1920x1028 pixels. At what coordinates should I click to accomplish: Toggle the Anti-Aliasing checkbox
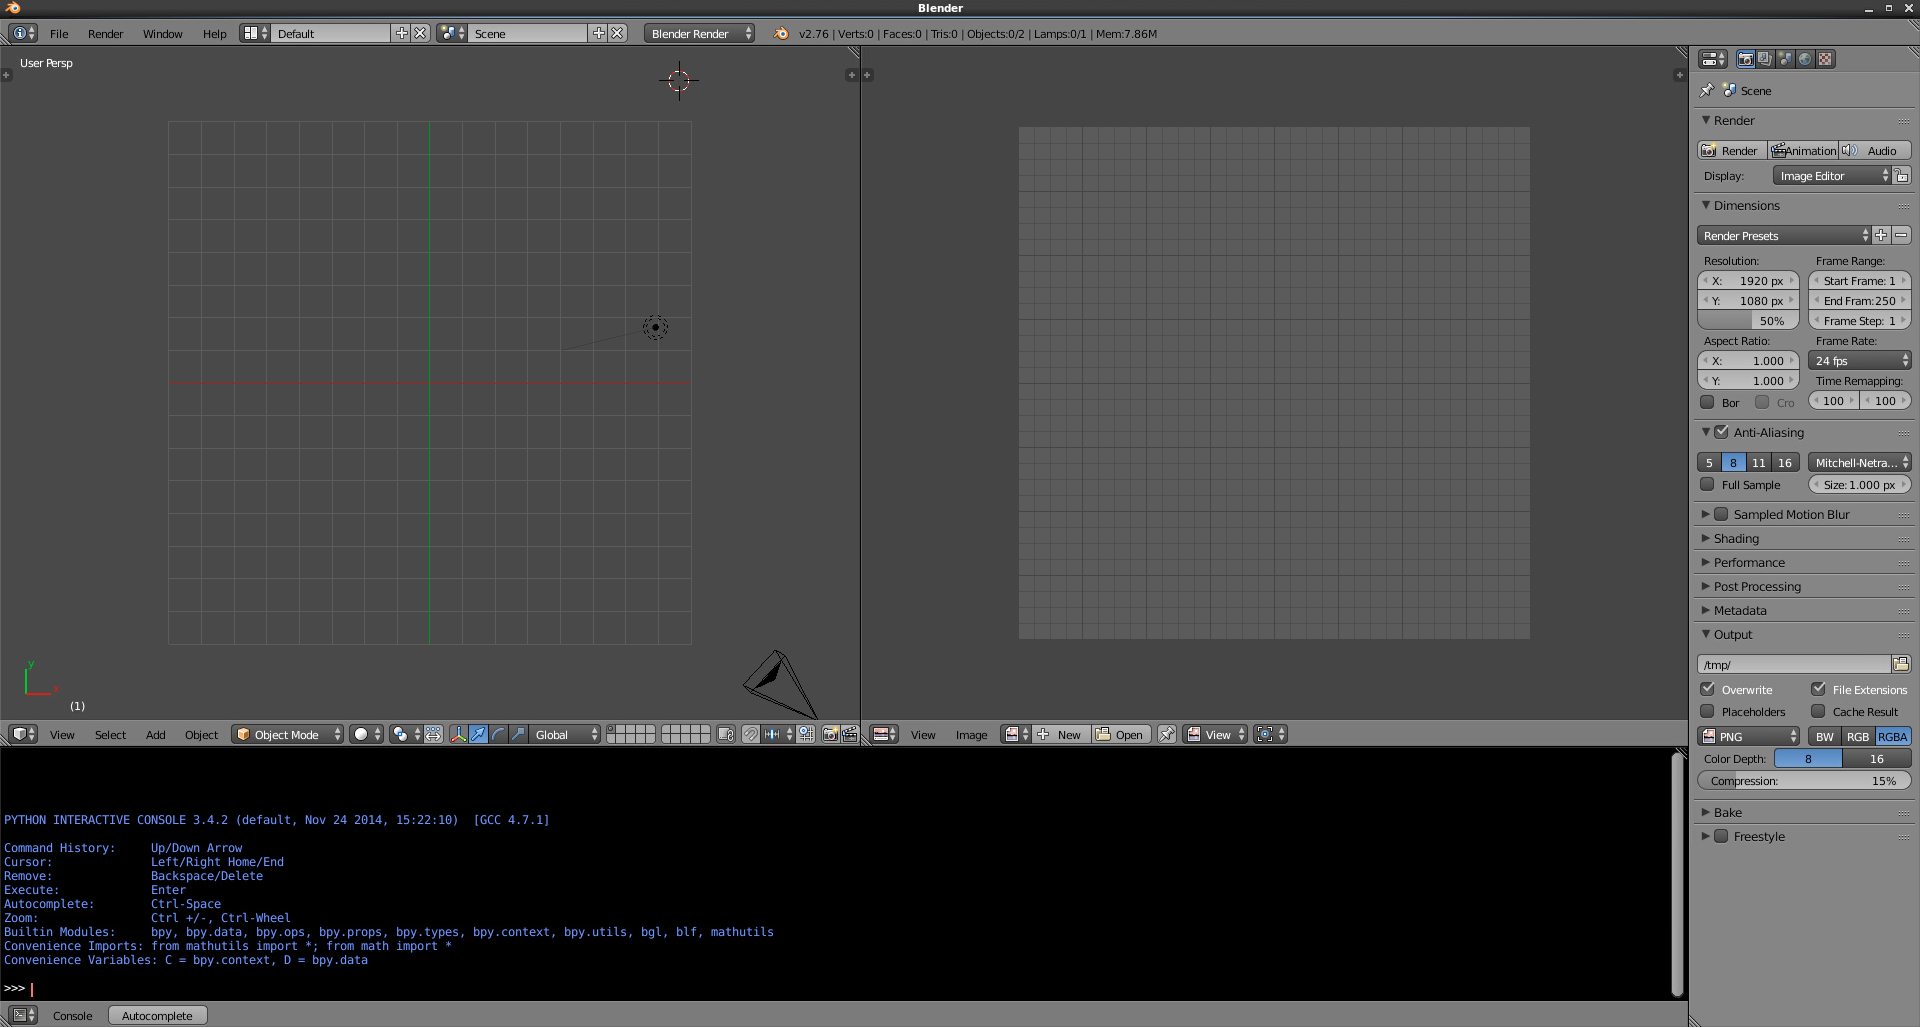coord(1721,433)
